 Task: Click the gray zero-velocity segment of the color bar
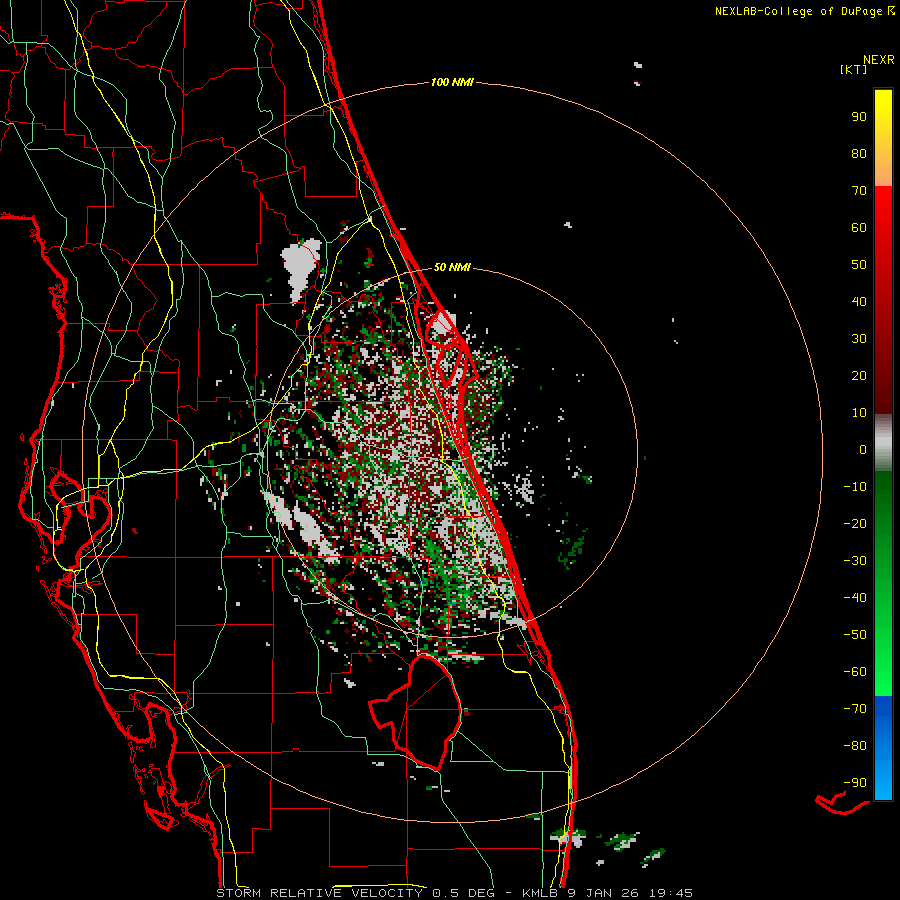click(883, 443)
